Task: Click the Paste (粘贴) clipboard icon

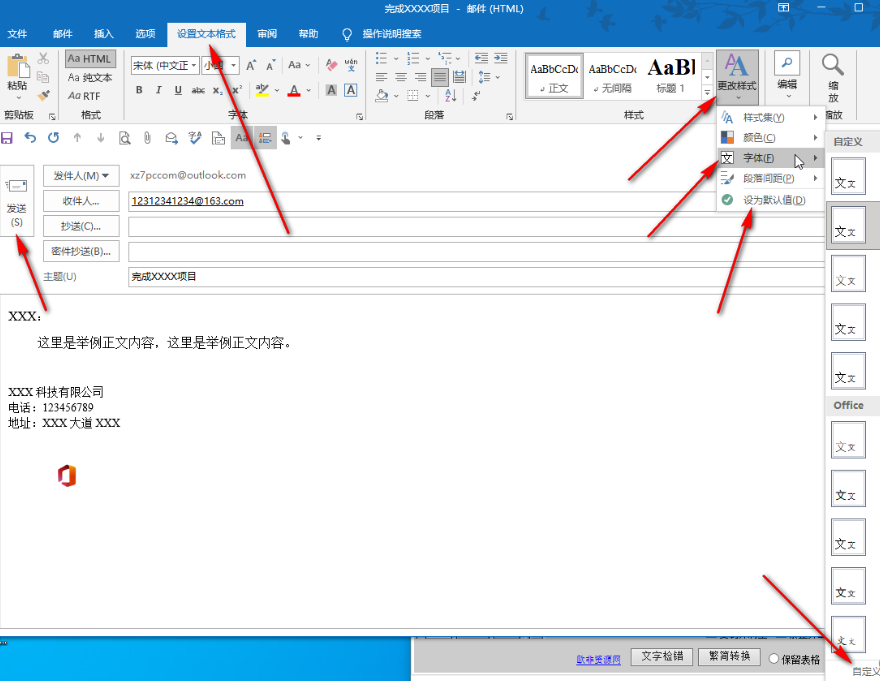Action: point(17,66)
